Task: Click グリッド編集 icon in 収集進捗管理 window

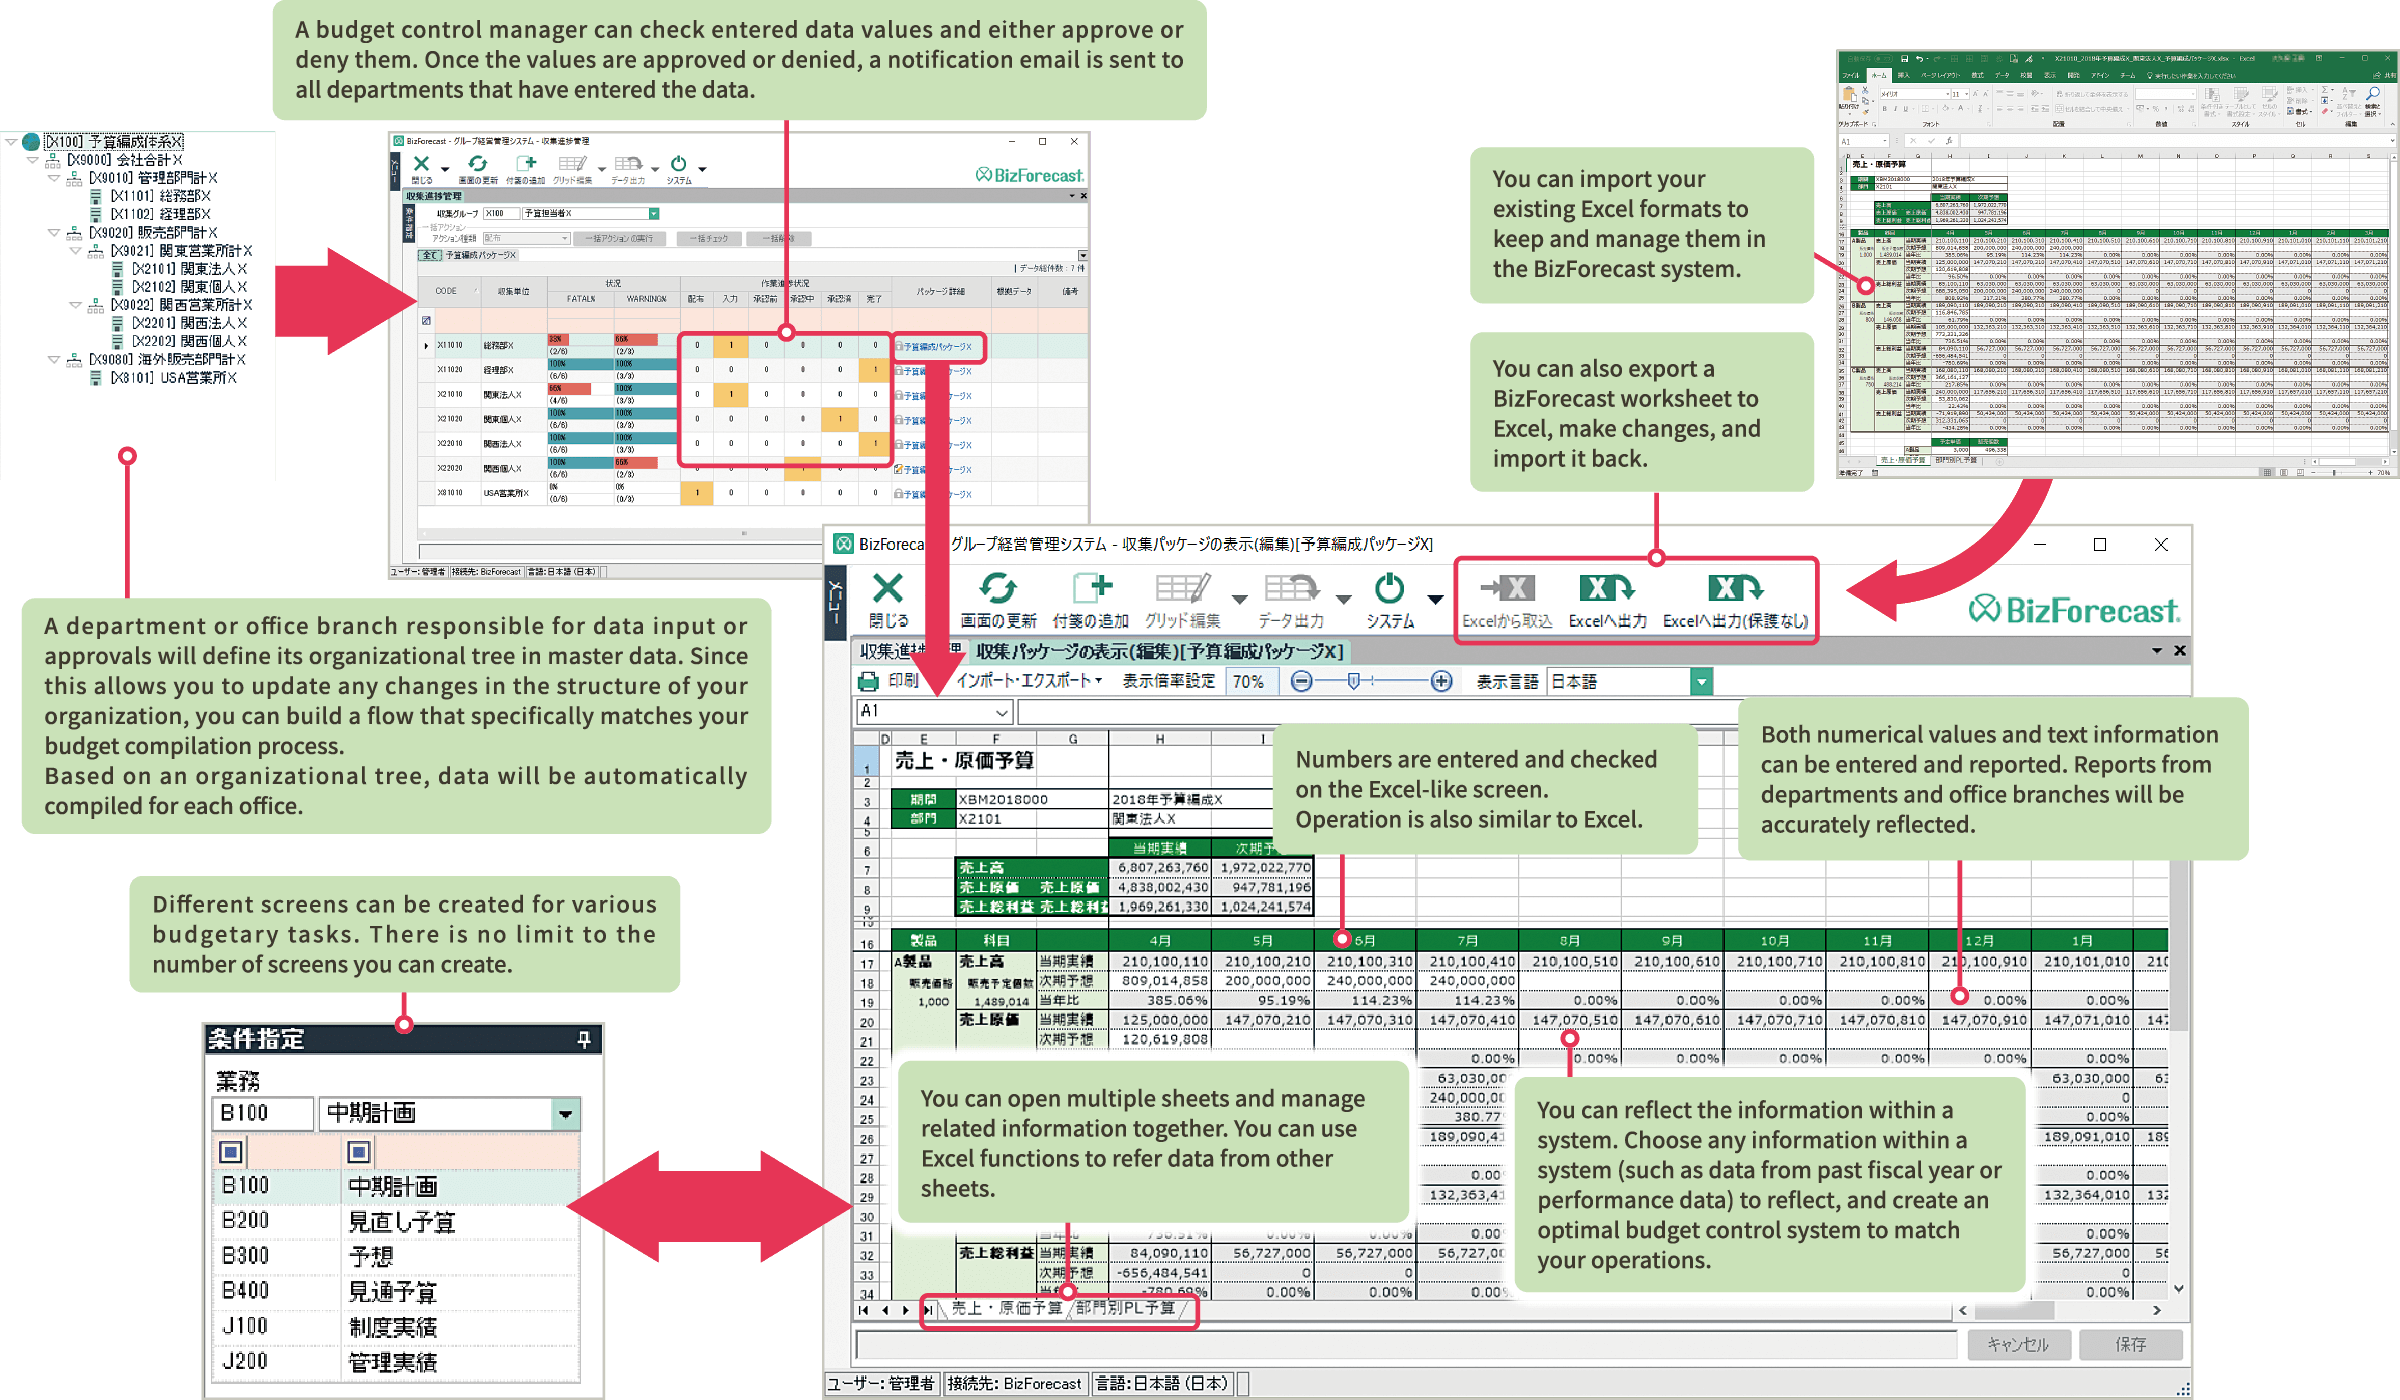Action: tap(572, 164)
